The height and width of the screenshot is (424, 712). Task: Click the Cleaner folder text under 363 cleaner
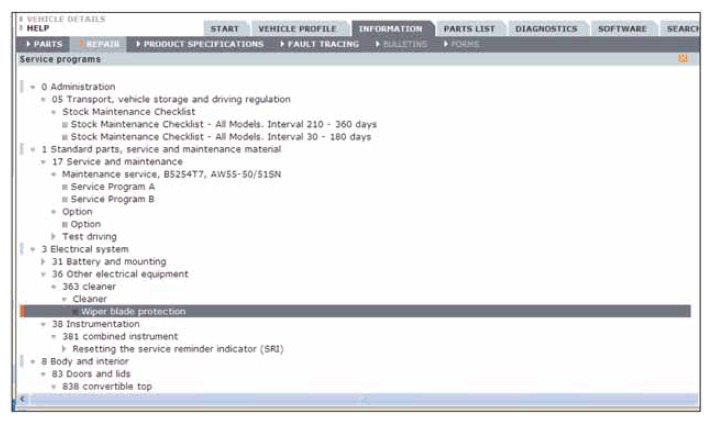click(x=89, y=299)
